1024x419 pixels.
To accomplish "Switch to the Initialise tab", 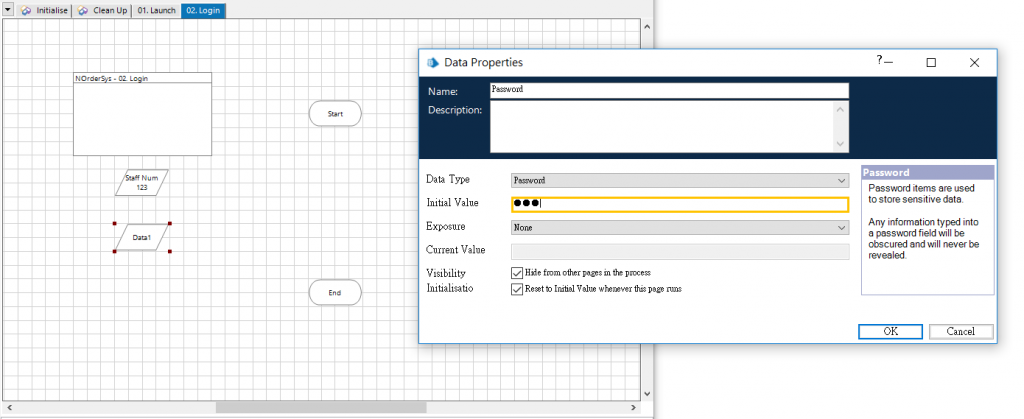I will click(44, 10).
